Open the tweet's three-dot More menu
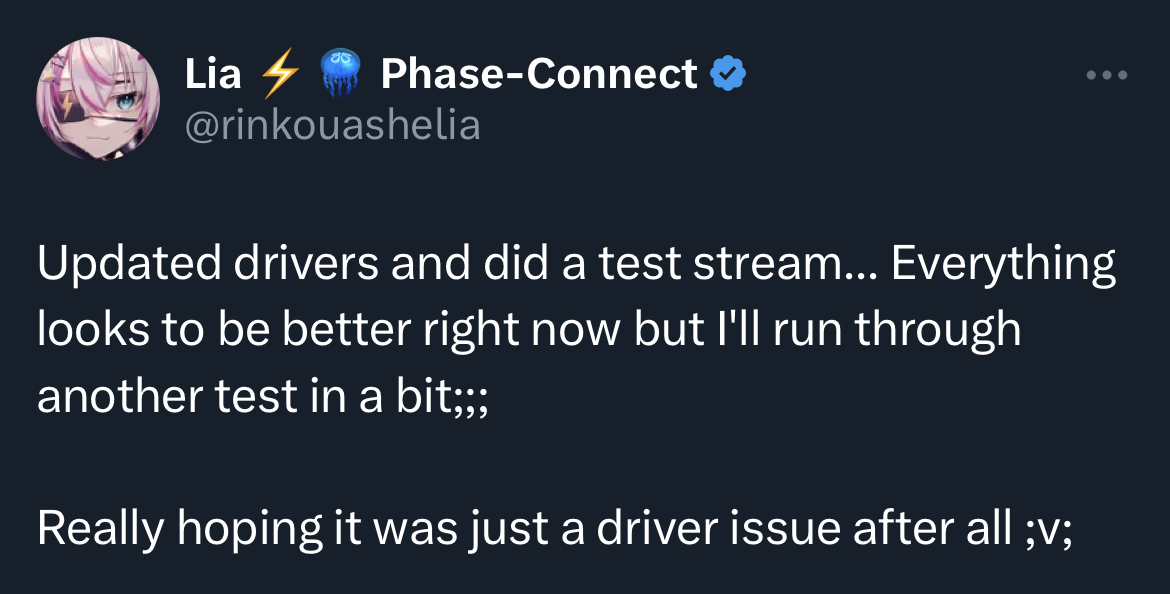 coord(1108,75)
